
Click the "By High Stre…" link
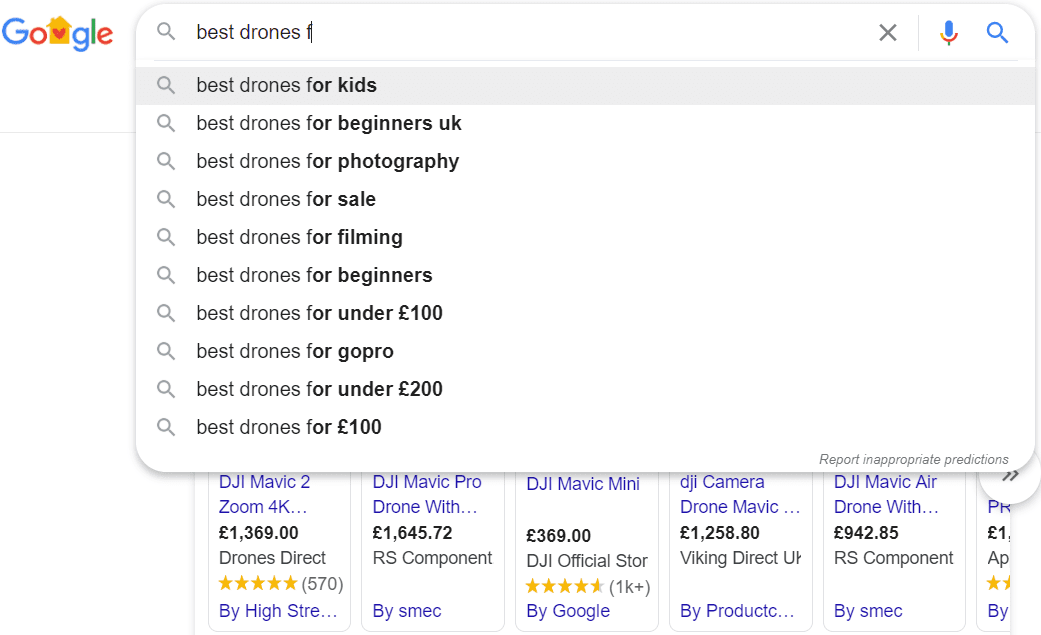(278, 610)
